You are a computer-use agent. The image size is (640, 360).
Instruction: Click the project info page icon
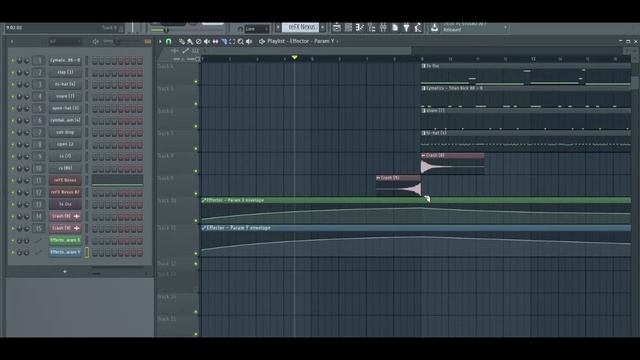coord(395,27)
